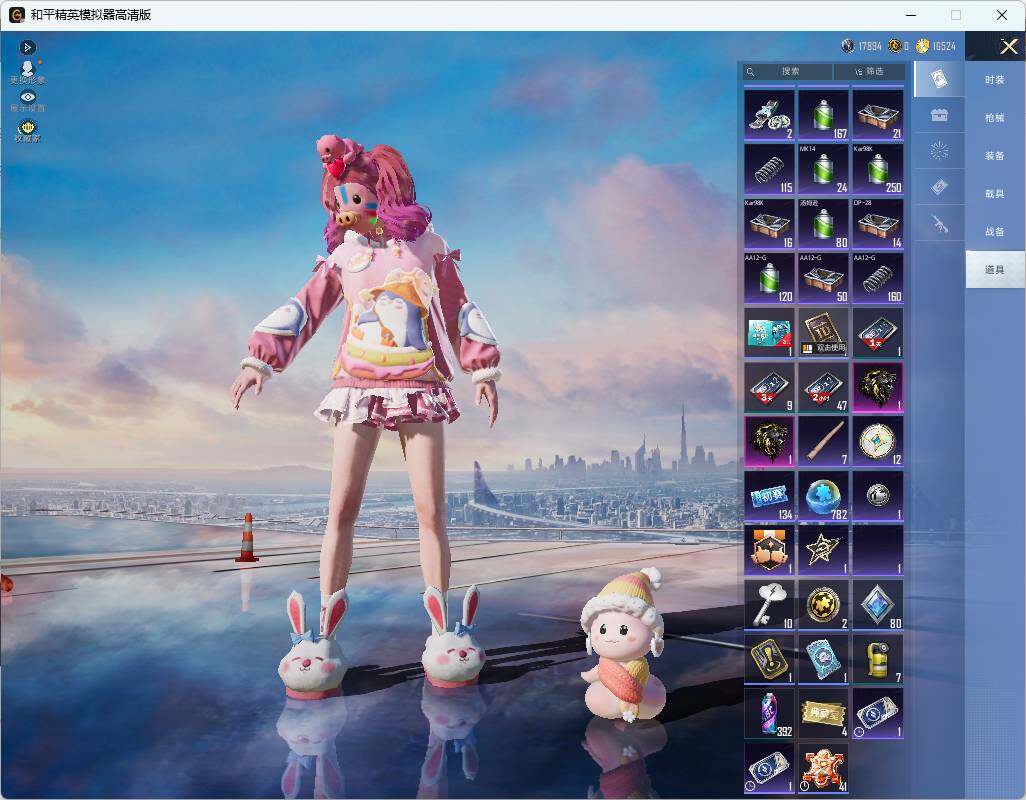Select the ticket sub-category icon
The image size is (1026, 800).
pos(939,188)
